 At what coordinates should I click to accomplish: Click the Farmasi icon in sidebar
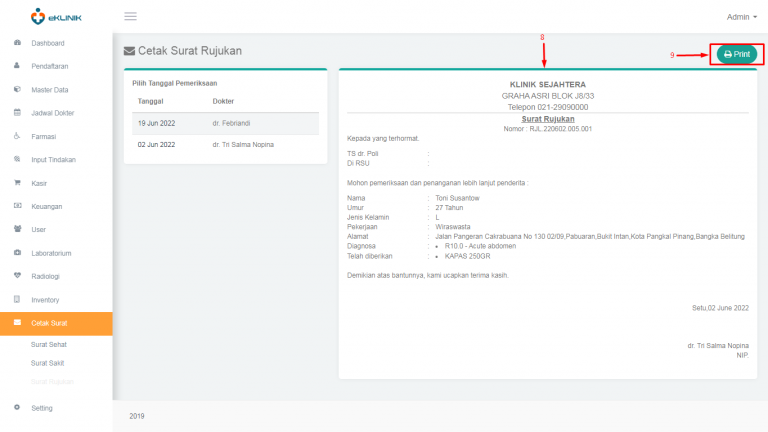click(x=17, y=136)
